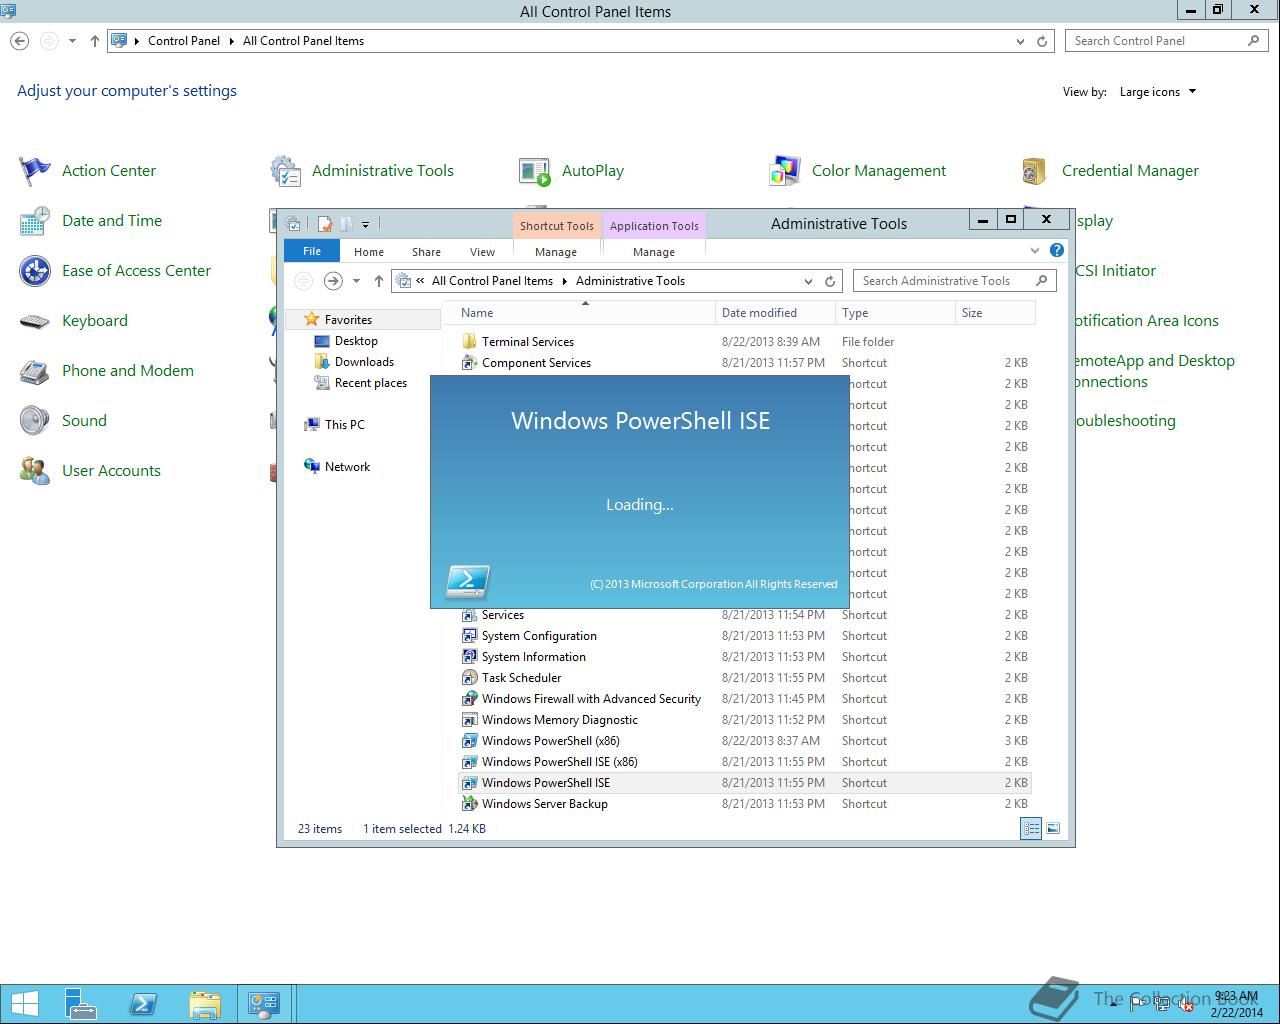Click Component Services shortcut icon
The width and height of the screenshot is (1280, 1024).
click(469, 363)
